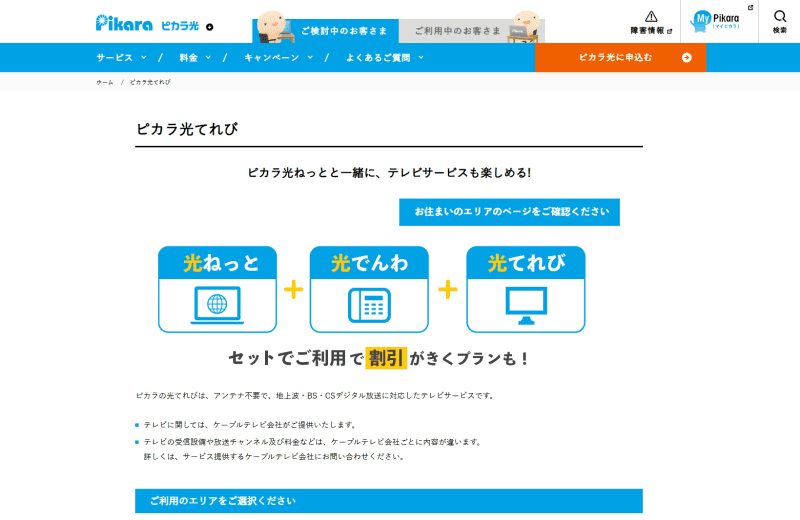This screenshot has height=520, width=800.
Task: Expand the サービス menu
Action: tap(121, 58)
